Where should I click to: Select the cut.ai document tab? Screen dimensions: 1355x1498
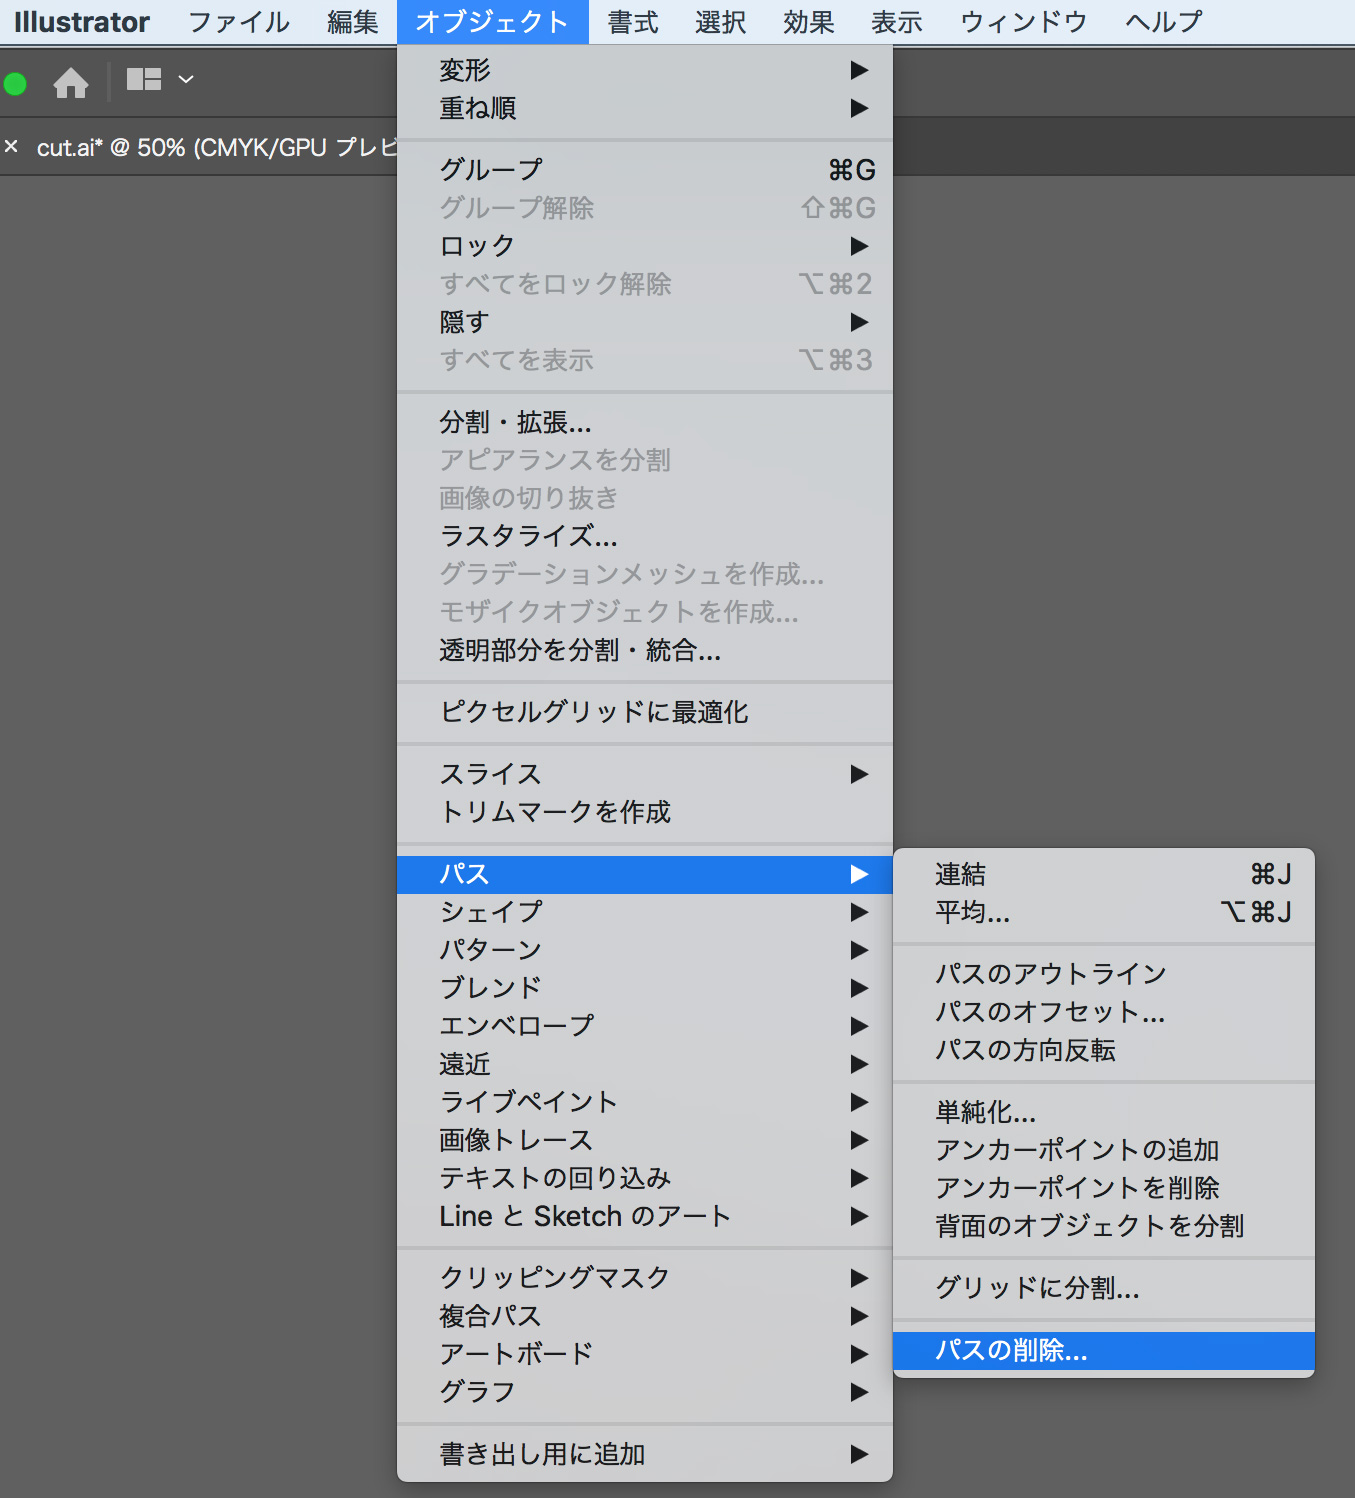[x=216, y=147]
